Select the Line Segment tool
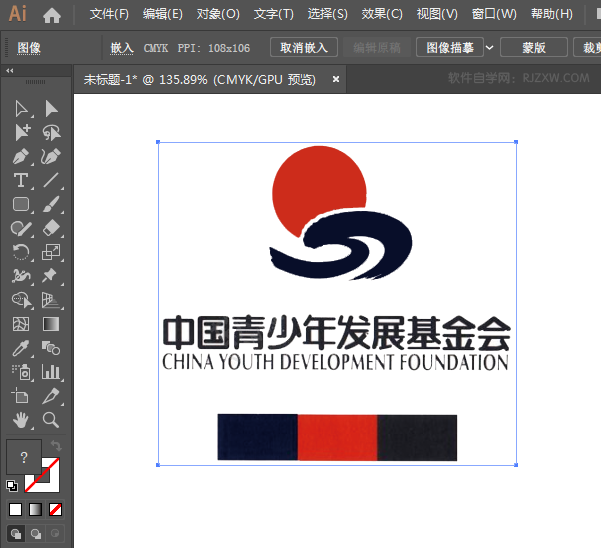Screen dimensions: 601x548 (51, 180)
